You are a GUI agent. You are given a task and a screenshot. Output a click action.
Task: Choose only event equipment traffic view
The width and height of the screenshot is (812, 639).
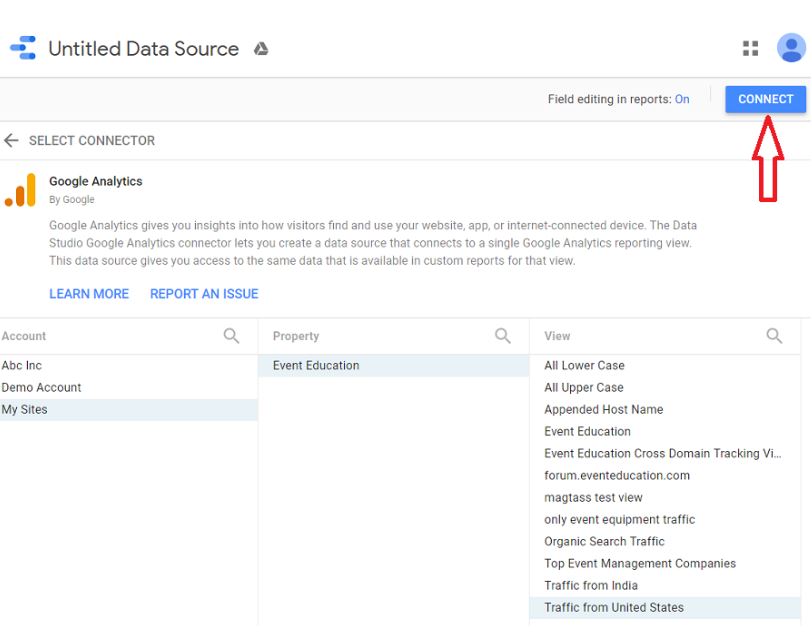point(665,519)
